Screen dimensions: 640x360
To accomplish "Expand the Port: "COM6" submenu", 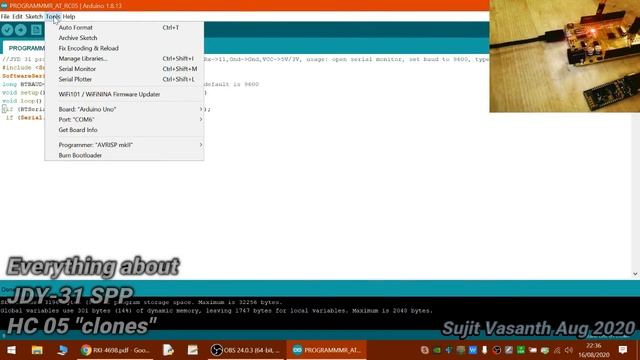I will (124, 120).
